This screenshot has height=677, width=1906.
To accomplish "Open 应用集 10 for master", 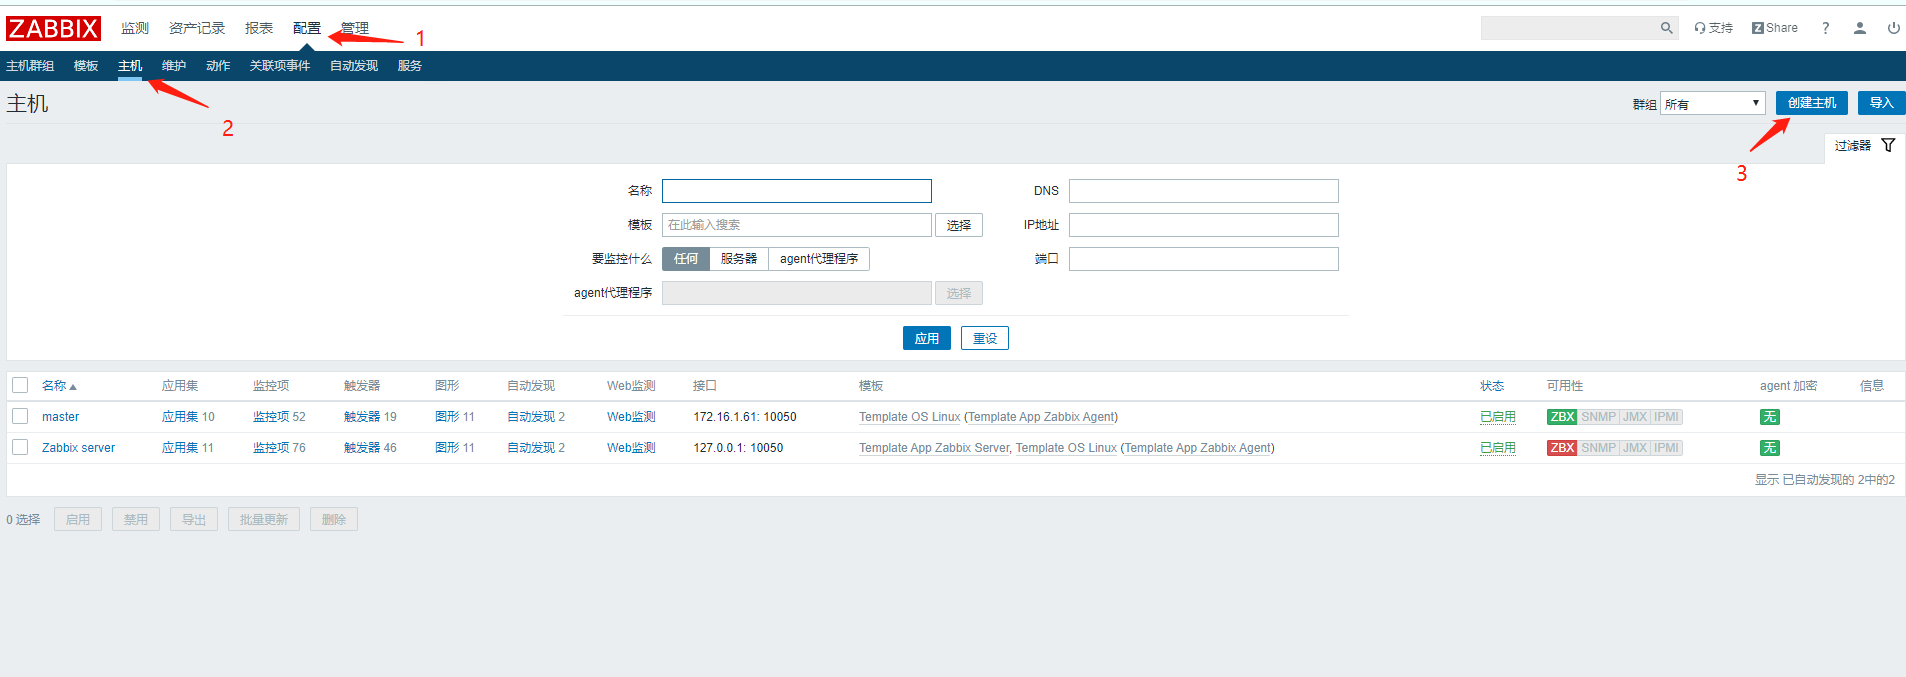I will coord(180,417).
